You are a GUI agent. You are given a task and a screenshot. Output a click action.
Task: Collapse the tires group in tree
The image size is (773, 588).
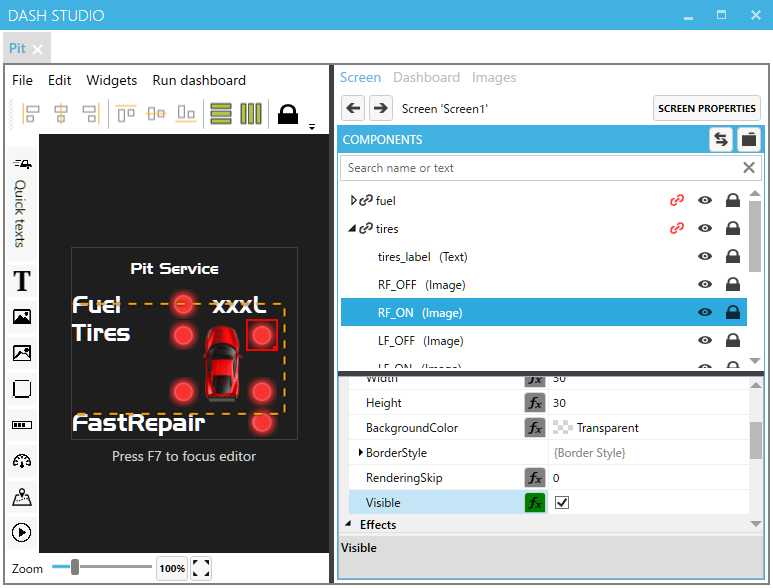pyautogui.click(x=352, y=229)
